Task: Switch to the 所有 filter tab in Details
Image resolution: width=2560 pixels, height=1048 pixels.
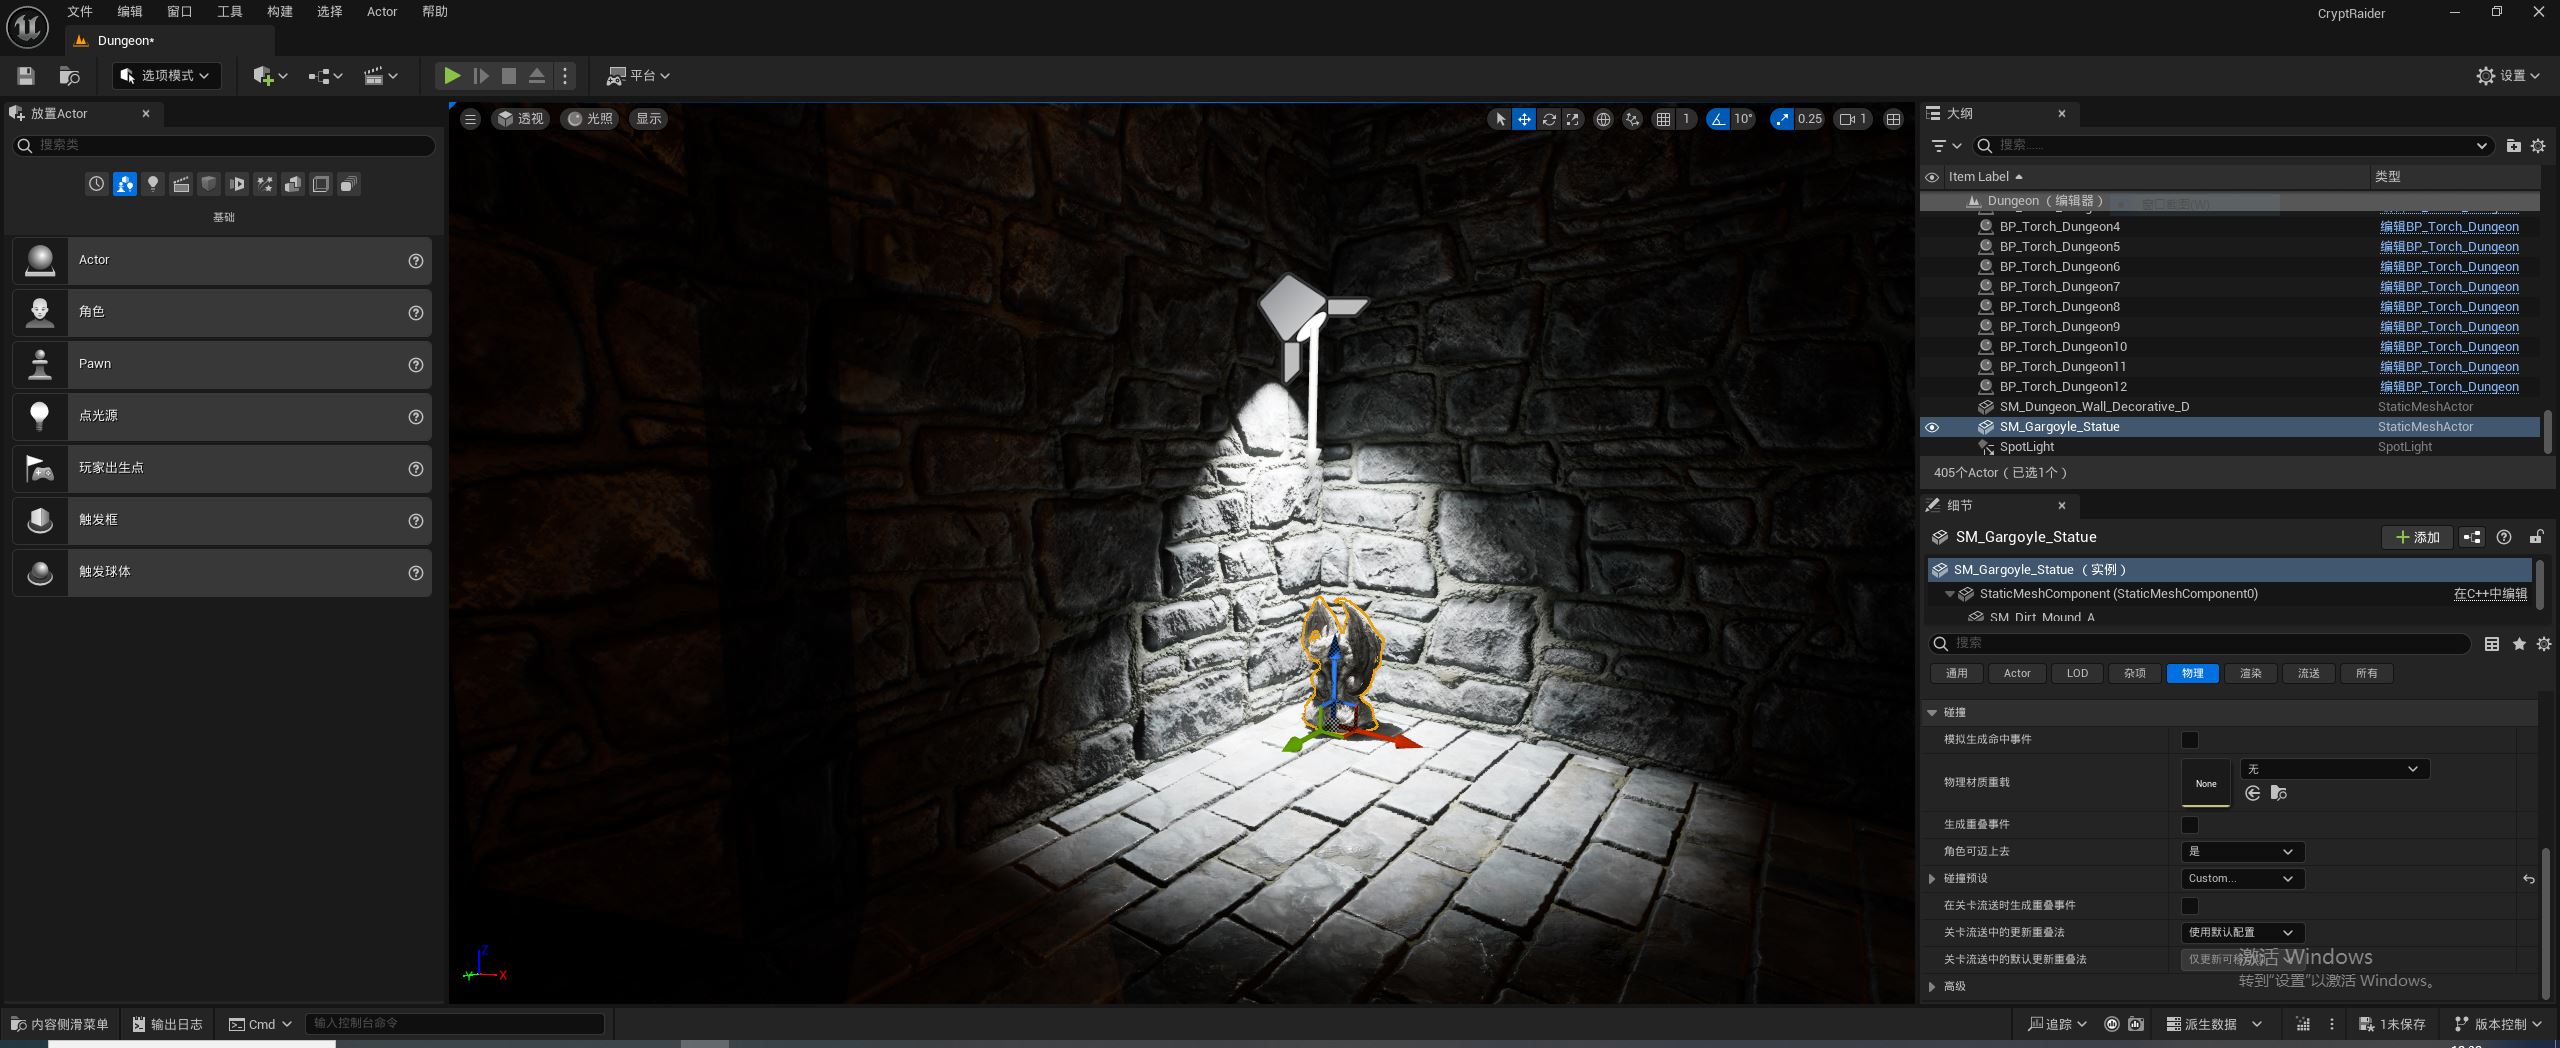Action: click(2366, 674)
